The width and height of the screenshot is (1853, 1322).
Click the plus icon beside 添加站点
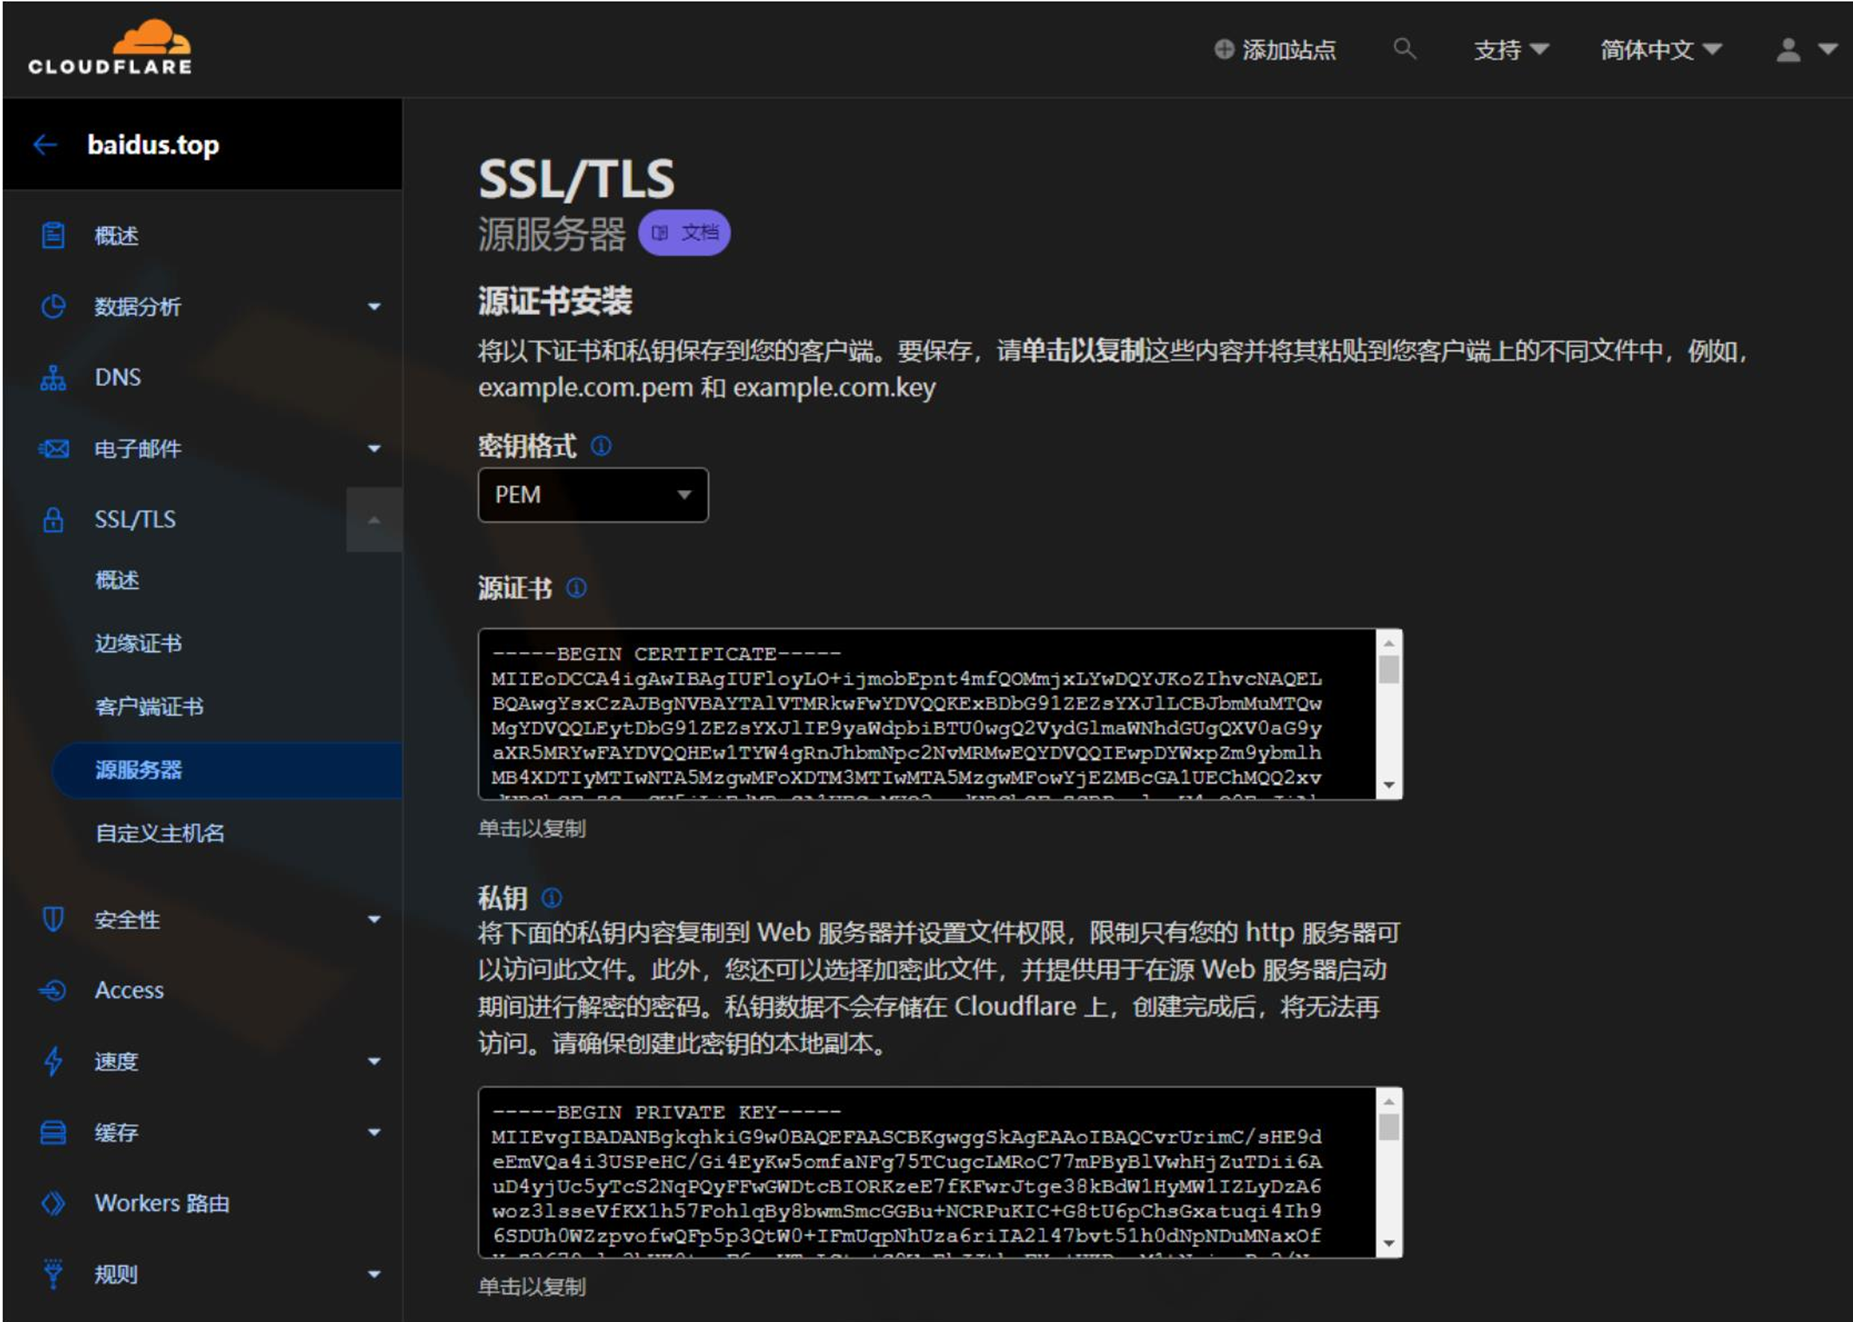pos(1224,49)
